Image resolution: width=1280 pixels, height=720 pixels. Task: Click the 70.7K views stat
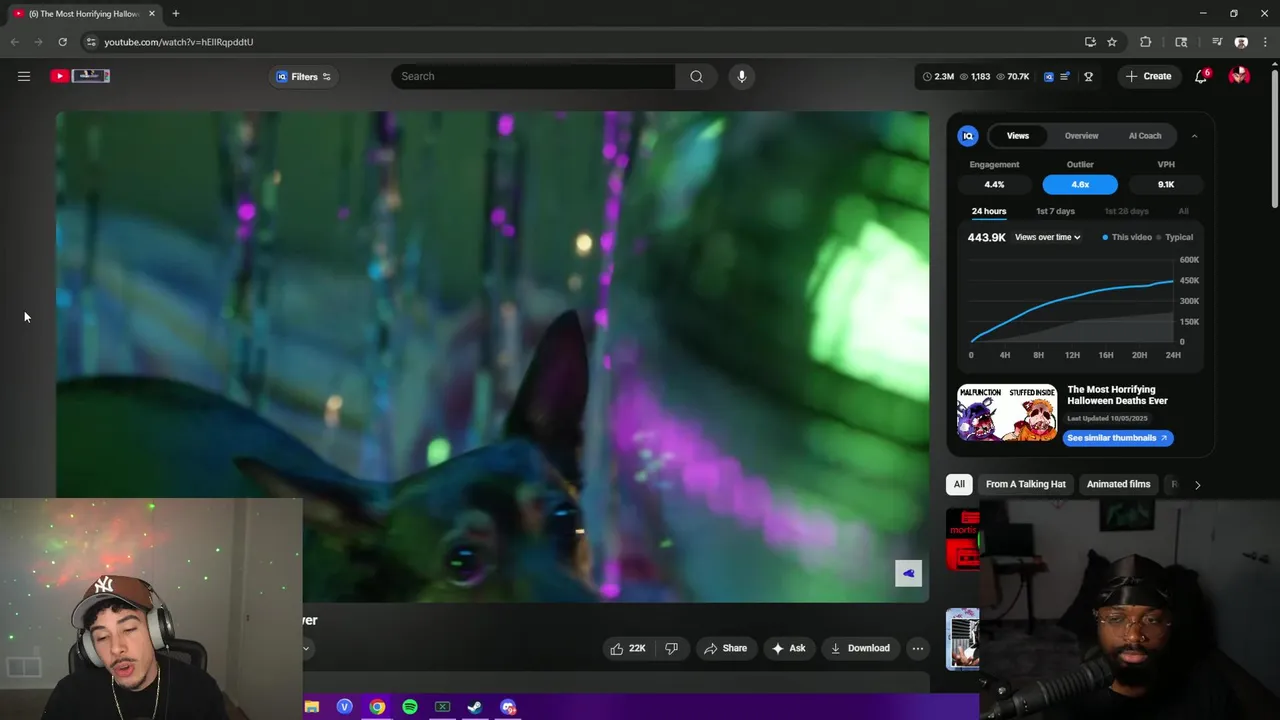click(1013, 77)
